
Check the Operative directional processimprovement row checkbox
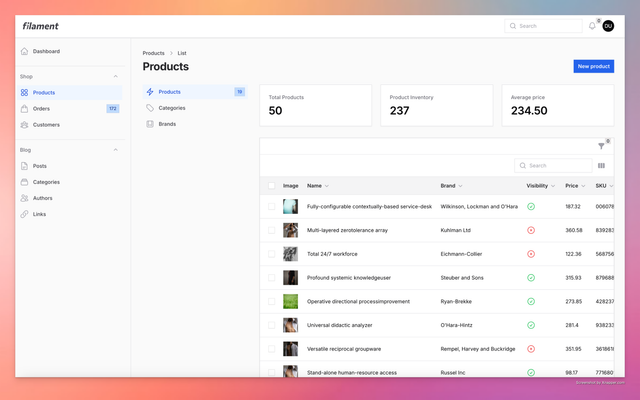[x=271, y=301]
